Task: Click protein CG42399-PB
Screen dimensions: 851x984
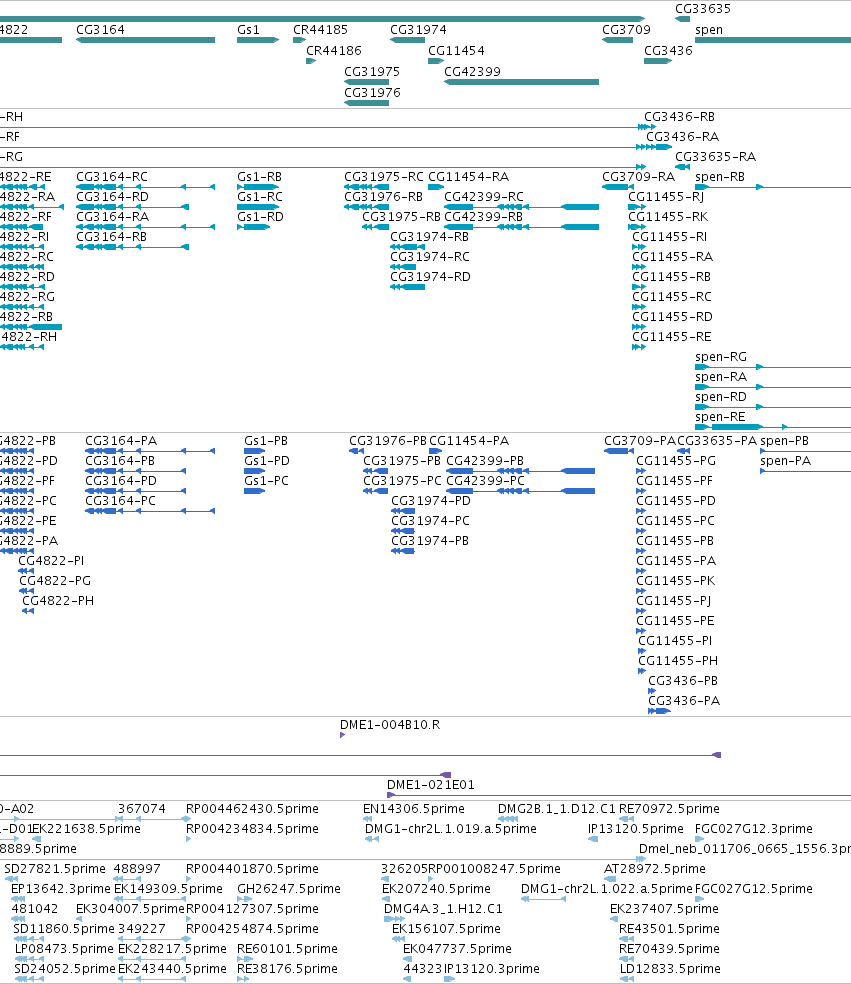Action: tap(485, 461)
